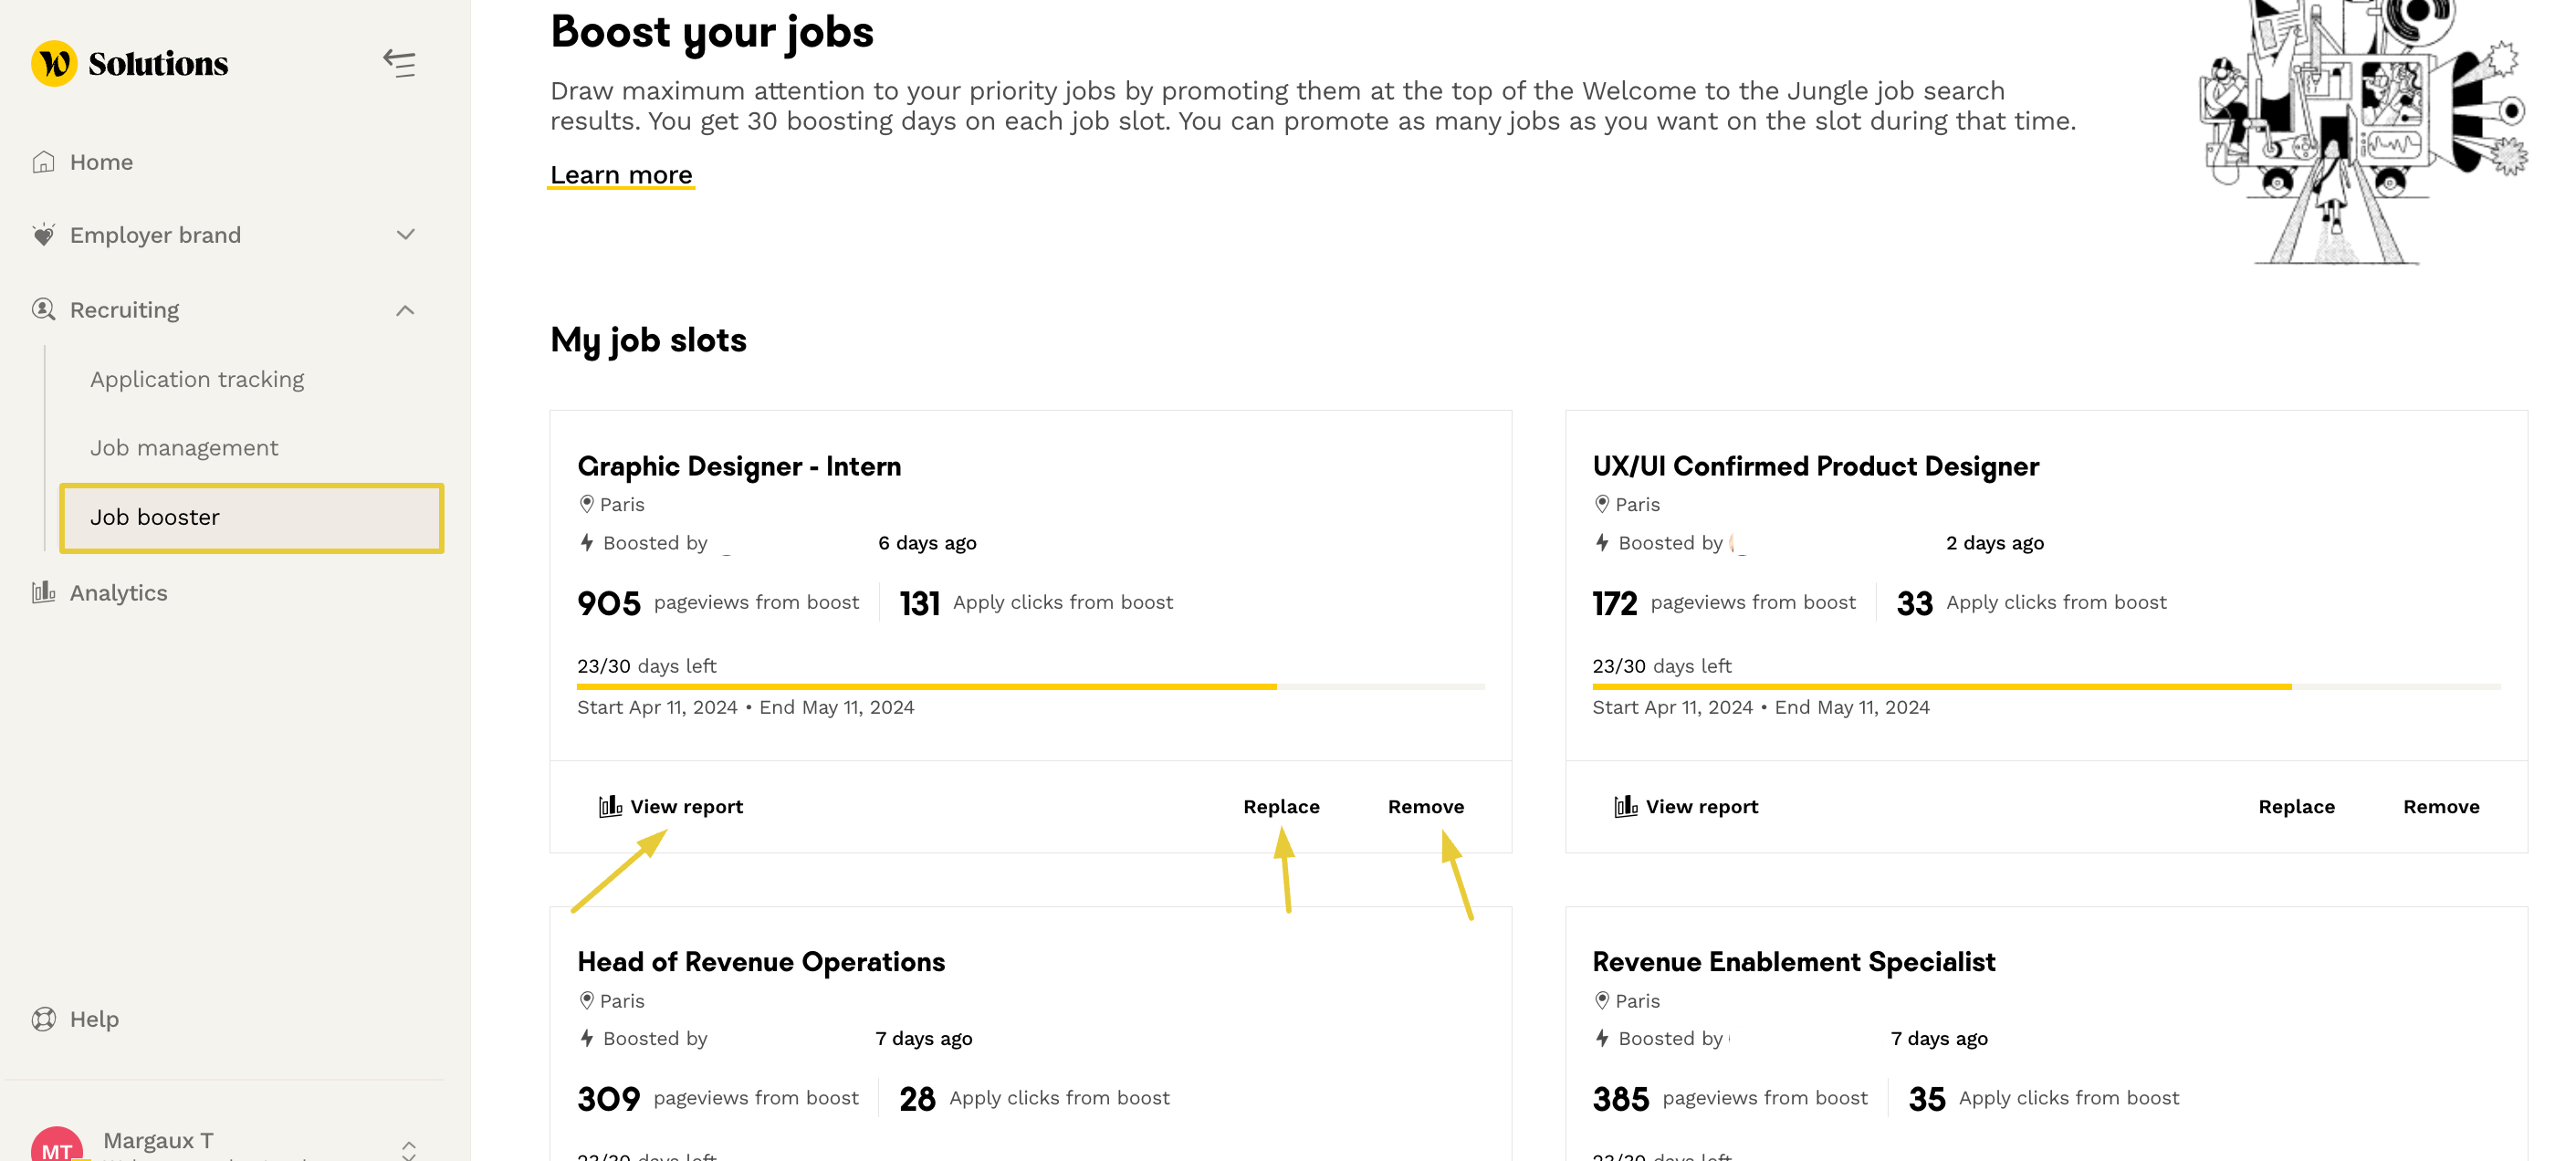
Task: Expand the Employer brand section chevron
Action: [x=405, y=235]
